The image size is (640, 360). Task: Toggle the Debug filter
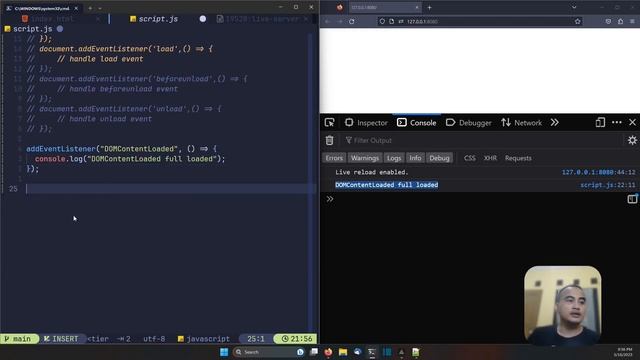pyautogui.click(x=439, y=158)
